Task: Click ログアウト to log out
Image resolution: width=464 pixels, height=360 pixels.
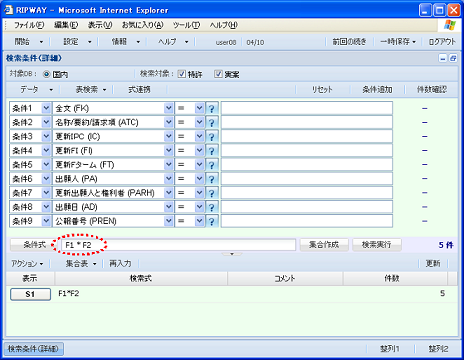Action: (x=442, y=42)
